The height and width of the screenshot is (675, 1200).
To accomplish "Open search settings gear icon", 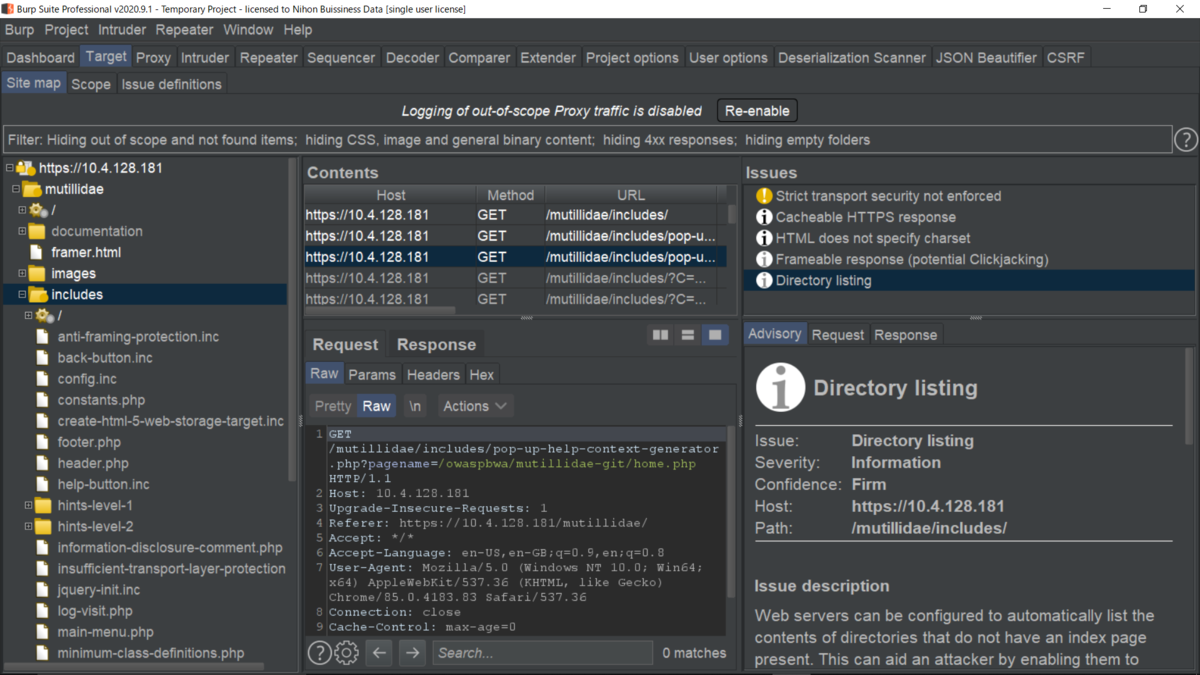I will pyautogui.click(x=346, y=653).
